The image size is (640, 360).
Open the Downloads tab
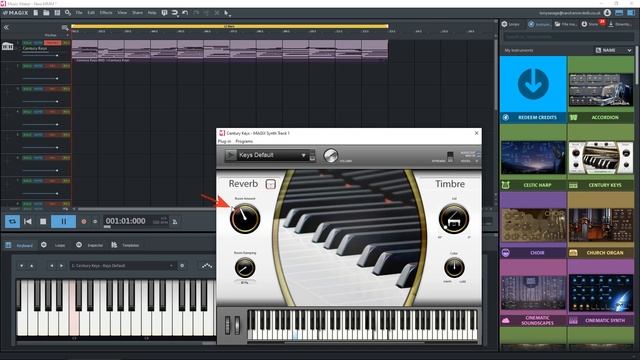[620, 24]
